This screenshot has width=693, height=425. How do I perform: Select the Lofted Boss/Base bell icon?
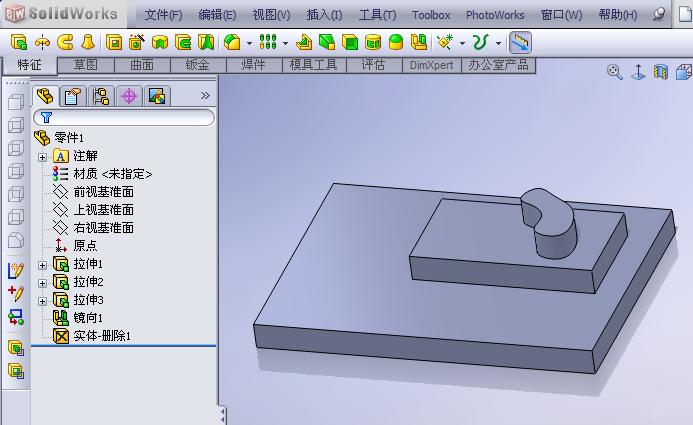(x=88, y=42)
